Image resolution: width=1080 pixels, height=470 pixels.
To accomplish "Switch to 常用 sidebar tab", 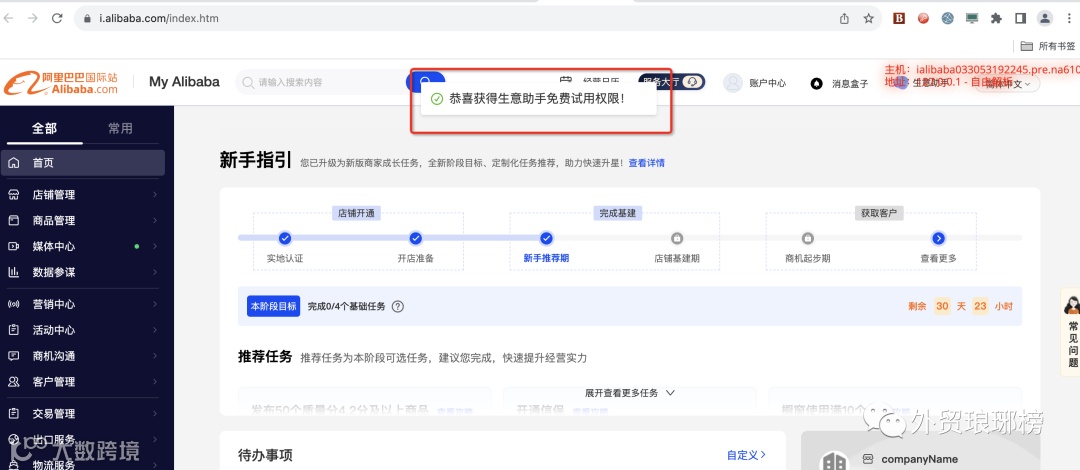I will point(121,128).
